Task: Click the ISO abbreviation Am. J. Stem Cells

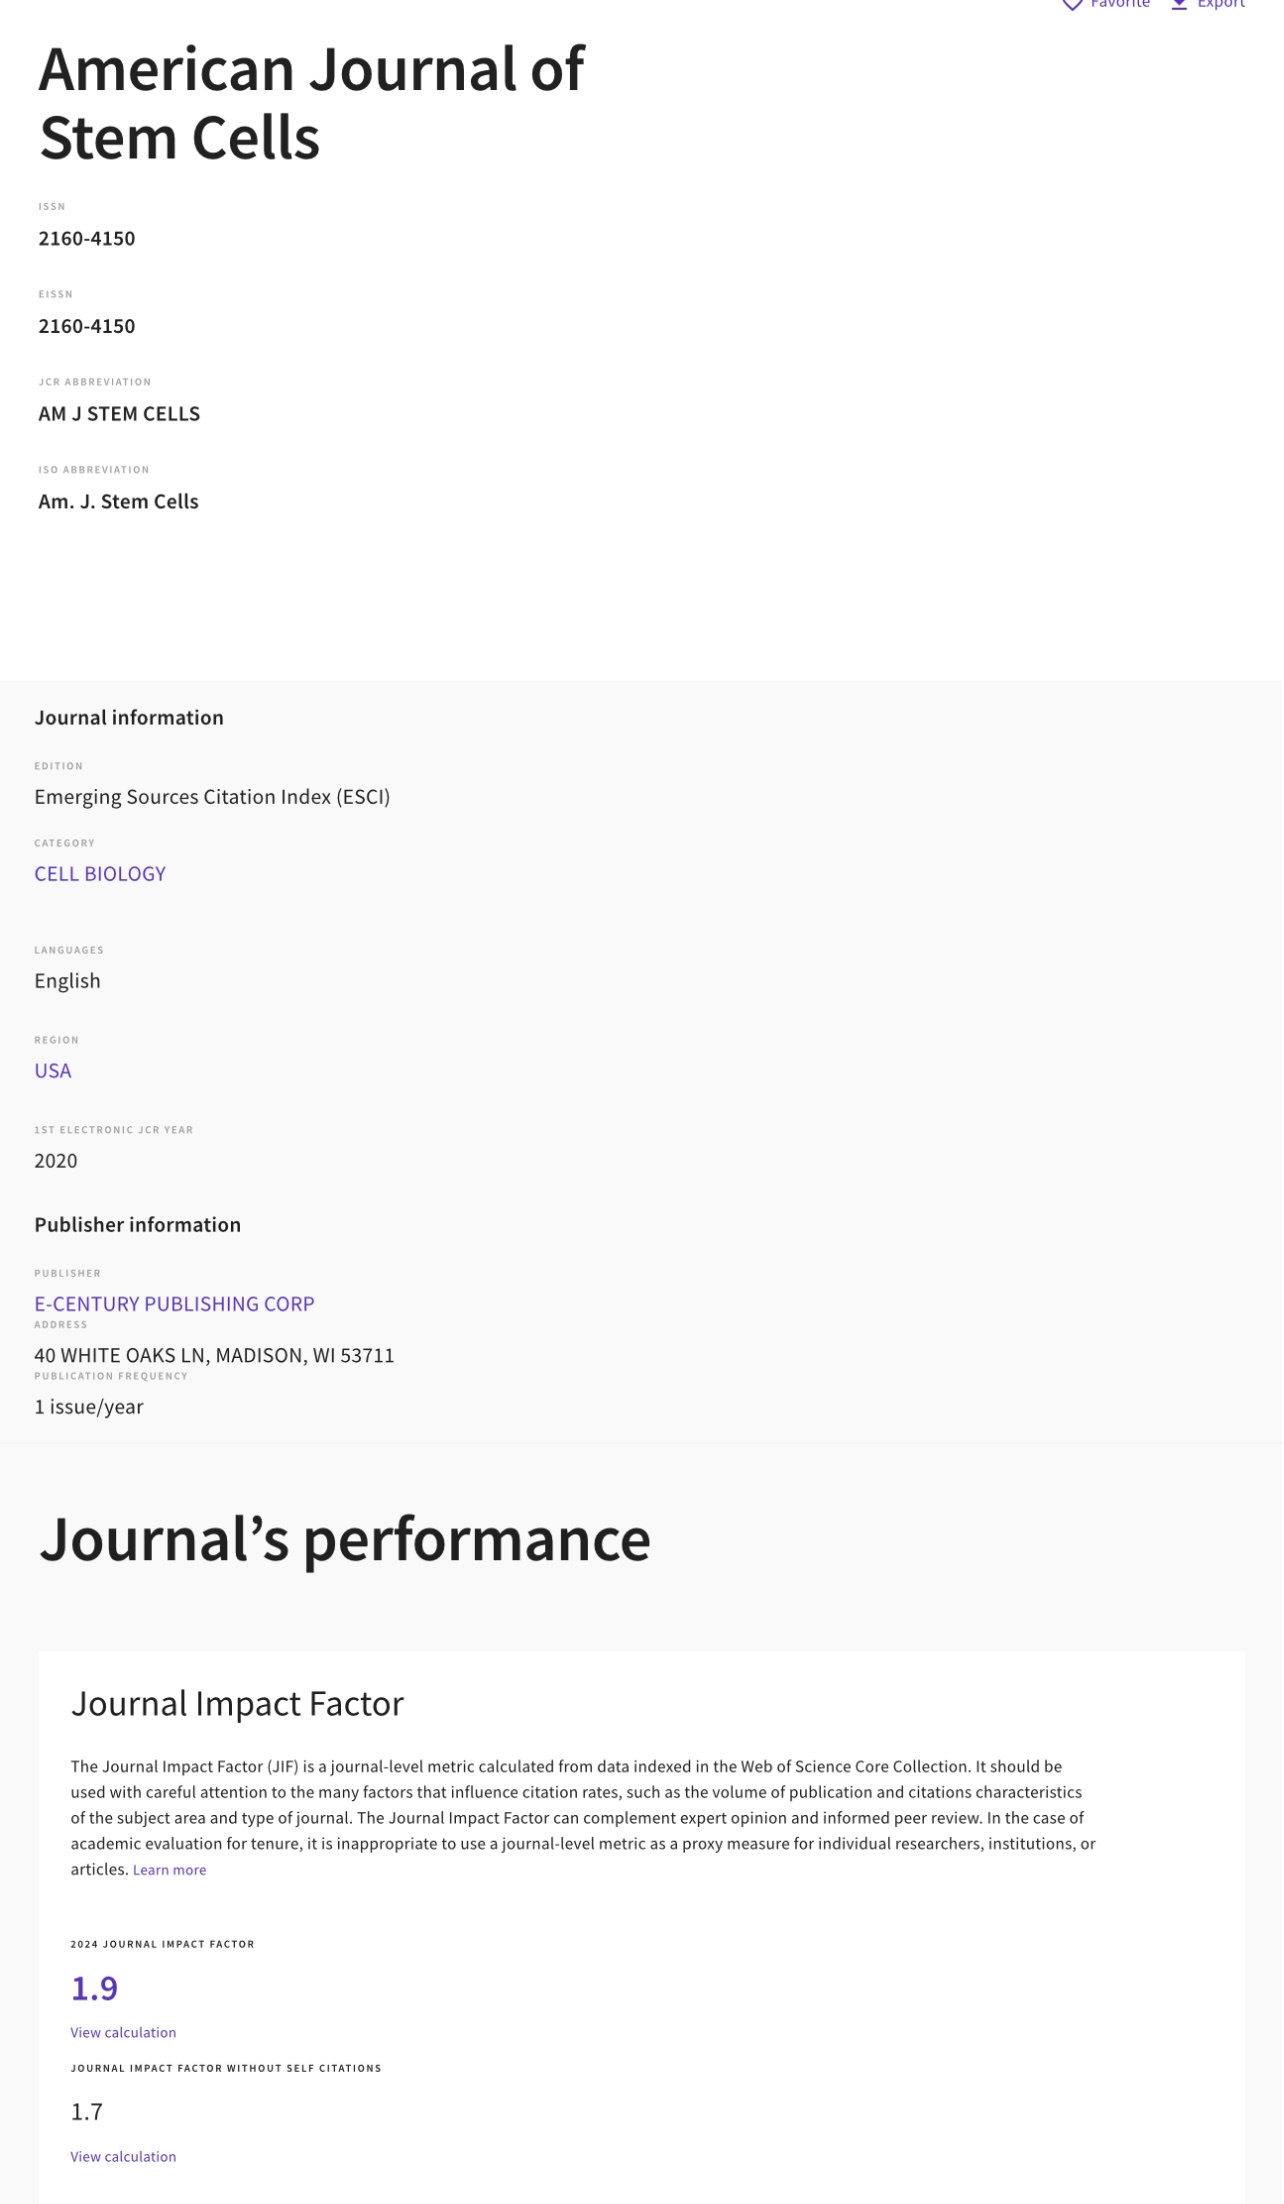Action: [118, 502]
